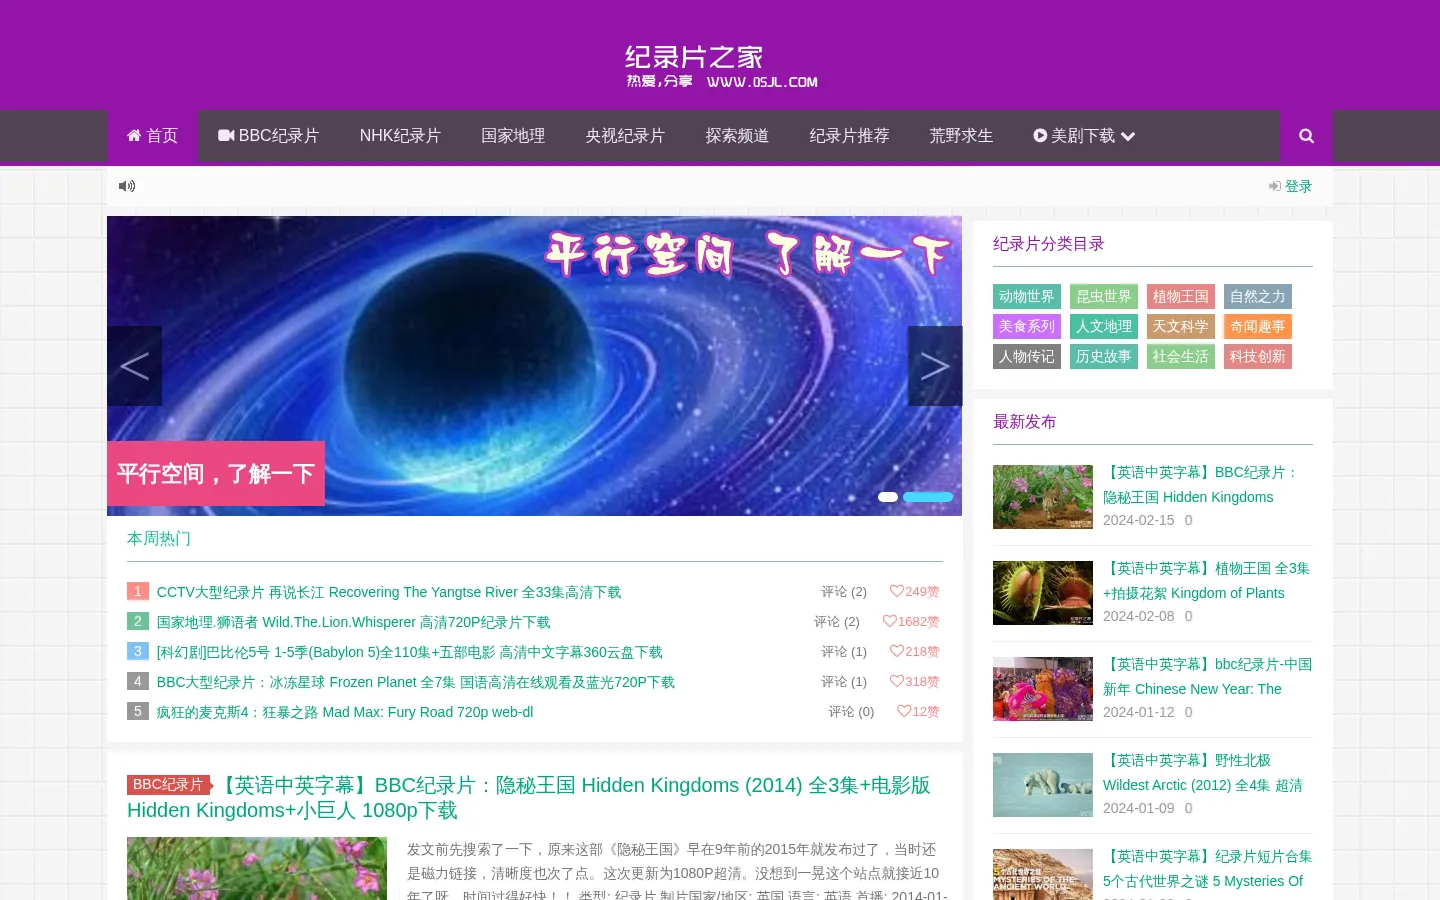Open 荒野求生 navigation item

[x=961, y=136]
